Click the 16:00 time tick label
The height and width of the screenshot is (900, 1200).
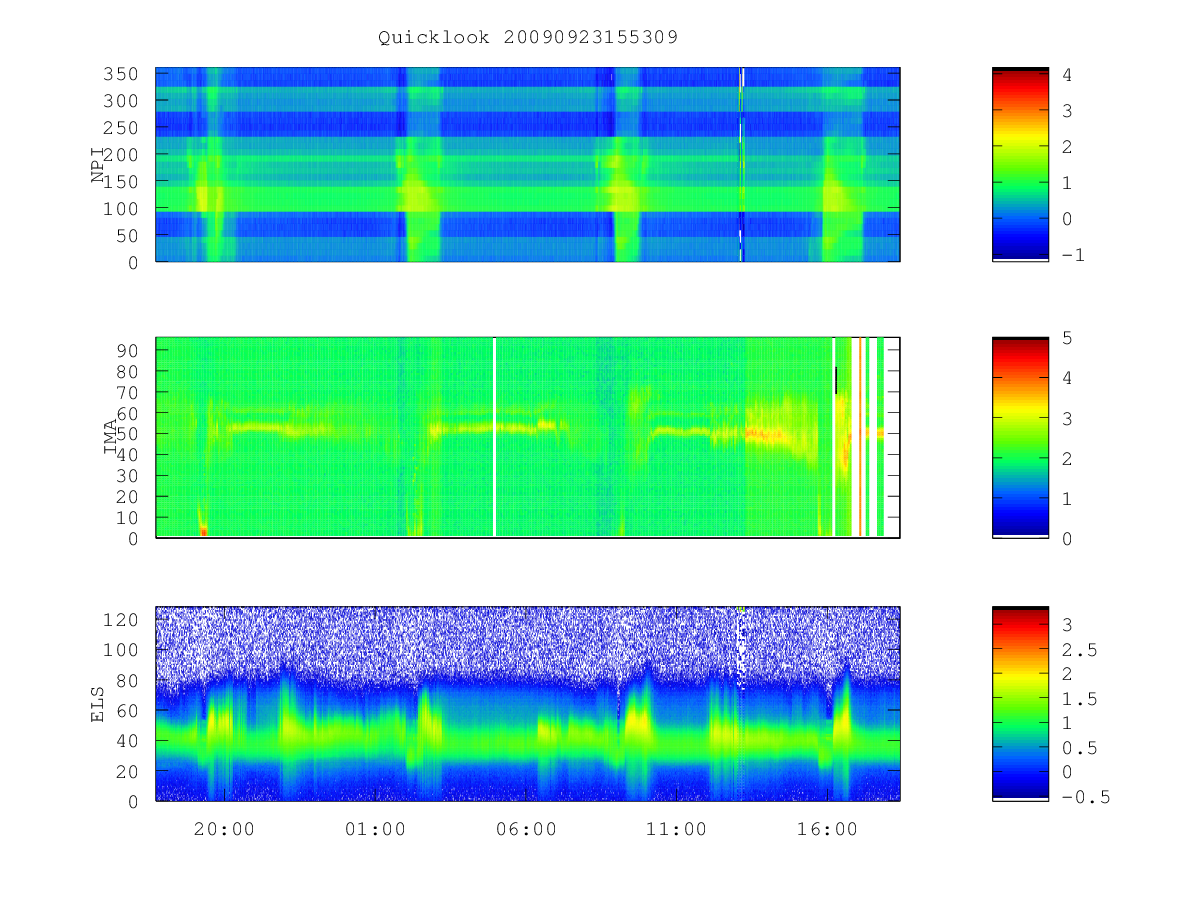pos(828,829)
